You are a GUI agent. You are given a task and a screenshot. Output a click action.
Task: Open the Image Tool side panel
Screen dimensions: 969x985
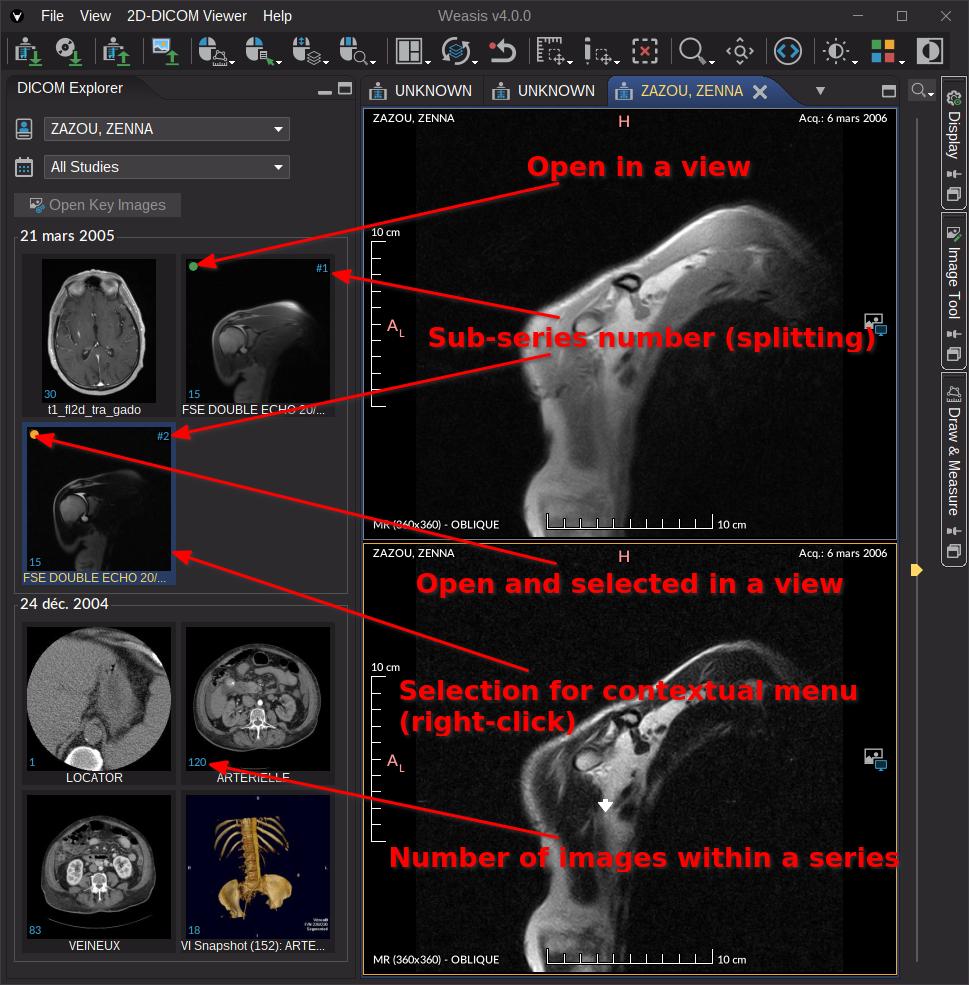pyautogui.click(x=954, y=290)
